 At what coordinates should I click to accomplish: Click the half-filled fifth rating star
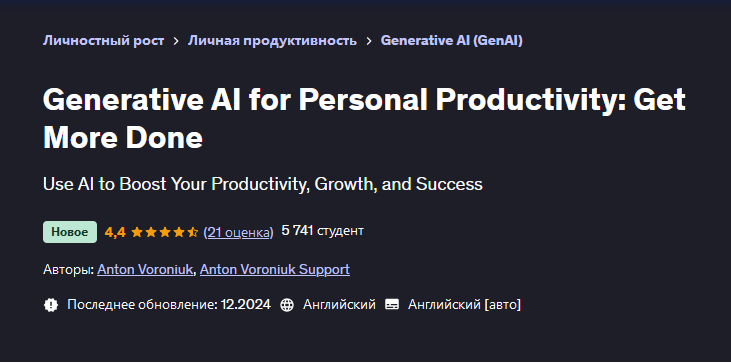(193, 232)
